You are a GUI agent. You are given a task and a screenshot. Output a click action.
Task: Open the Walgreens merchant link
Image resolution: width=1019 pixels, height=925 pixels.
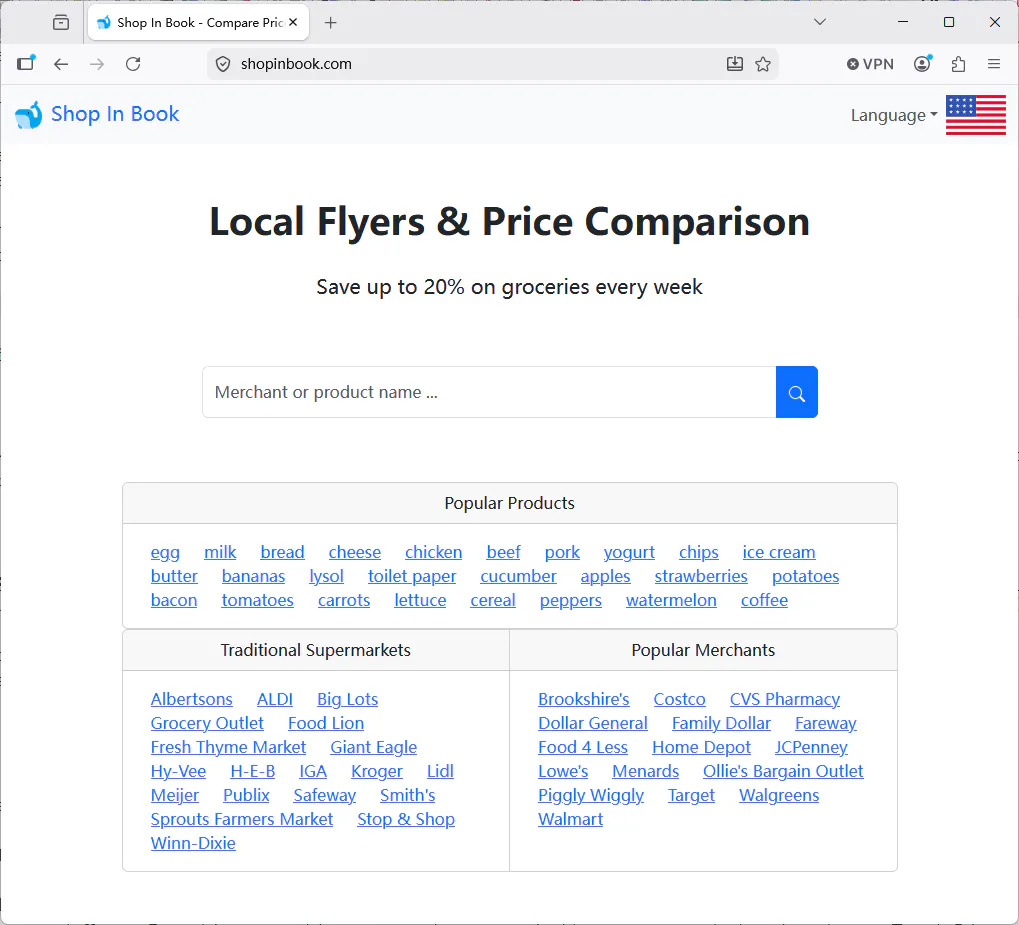(x=779, y=795)
